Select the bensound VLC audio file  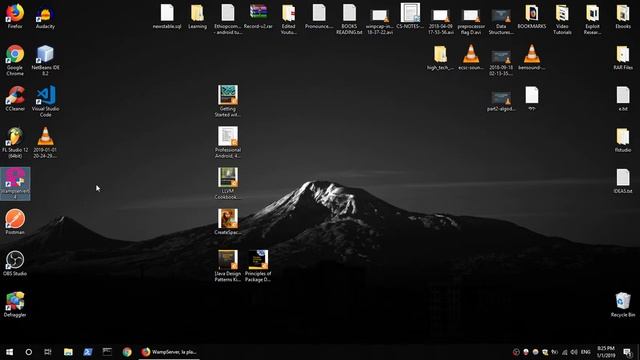tap(531, 58)
